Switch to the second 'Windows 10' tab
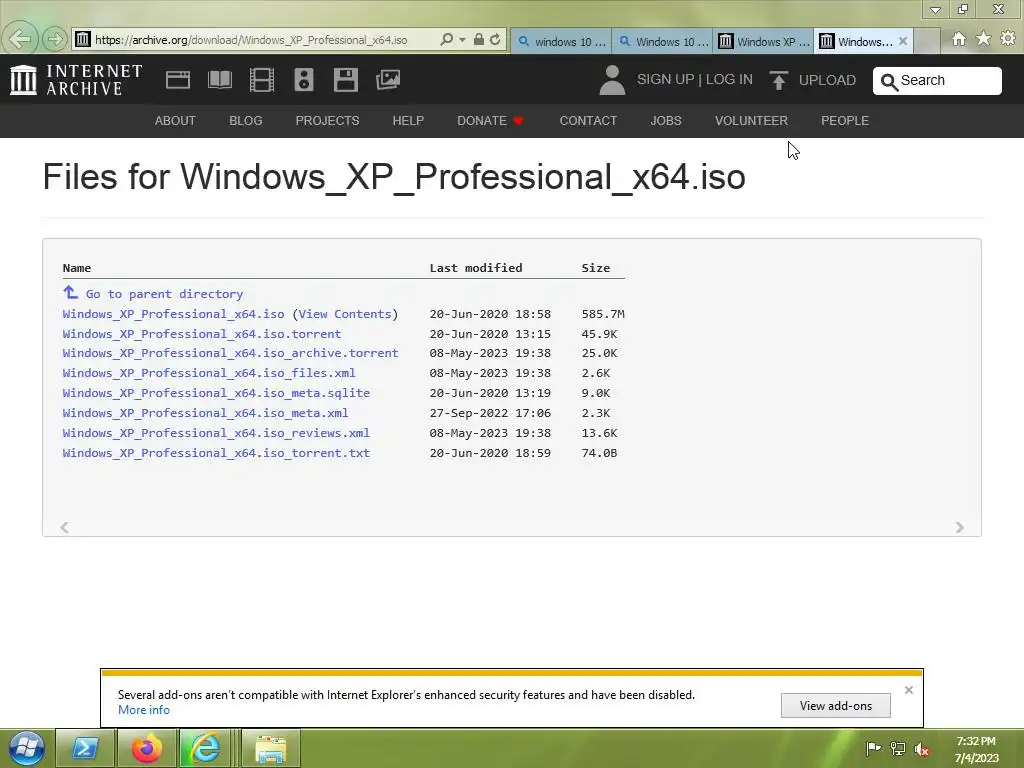Screen dimensions: 1024x768 [x=662, y=41]
